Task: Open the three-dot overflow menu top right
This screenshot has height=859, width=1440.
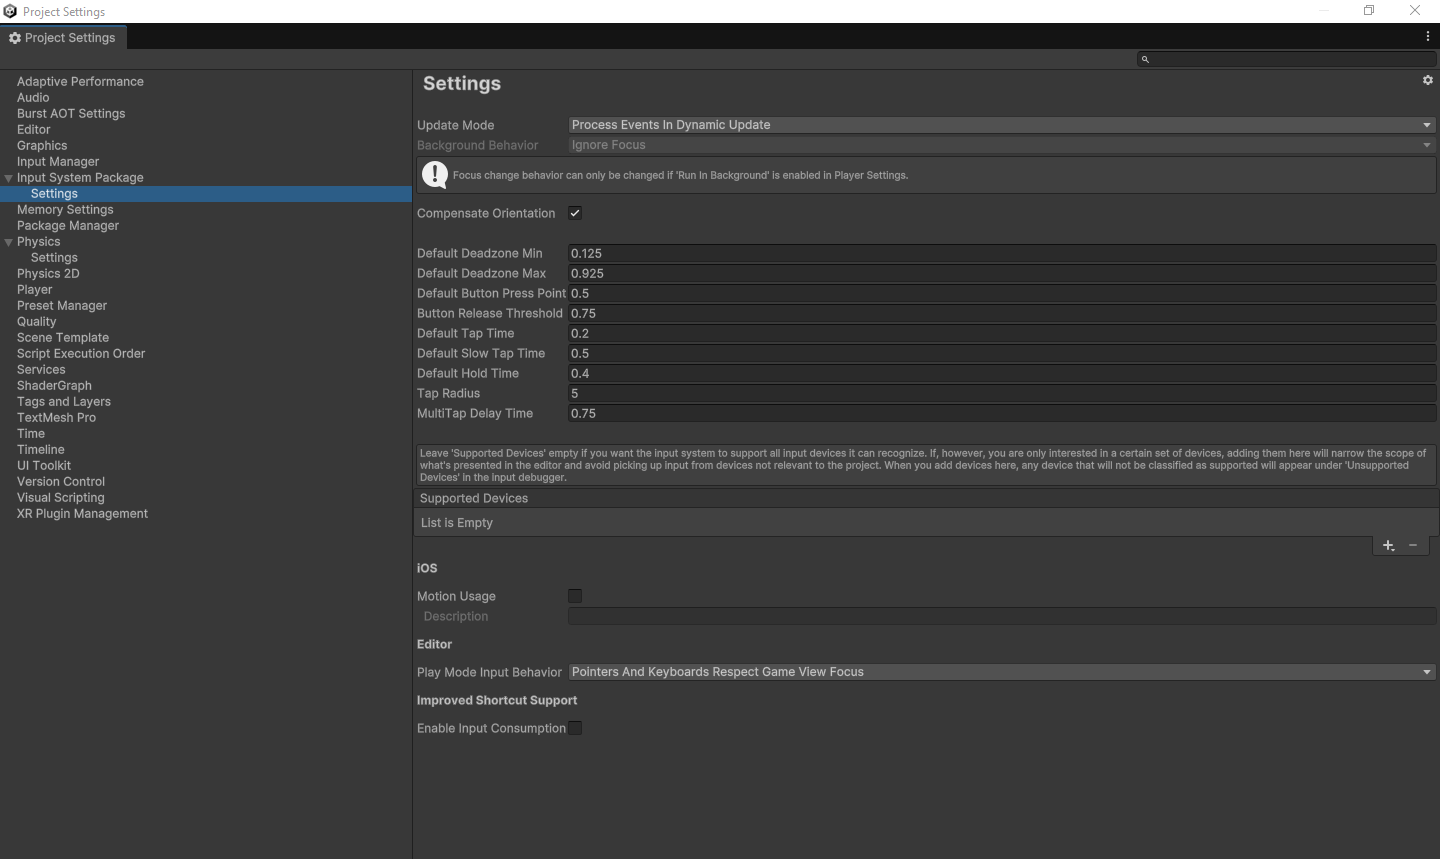Action: coord(1428,35)
